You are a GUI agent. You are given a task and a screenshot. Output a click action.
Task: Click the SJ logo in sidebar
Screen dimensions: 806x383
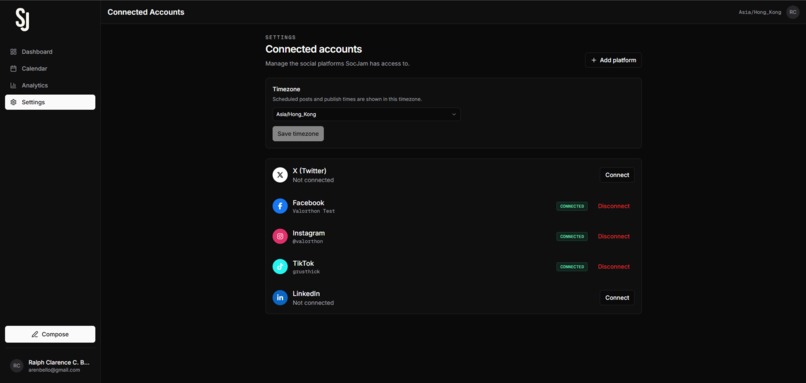click(x=22, y=20)
